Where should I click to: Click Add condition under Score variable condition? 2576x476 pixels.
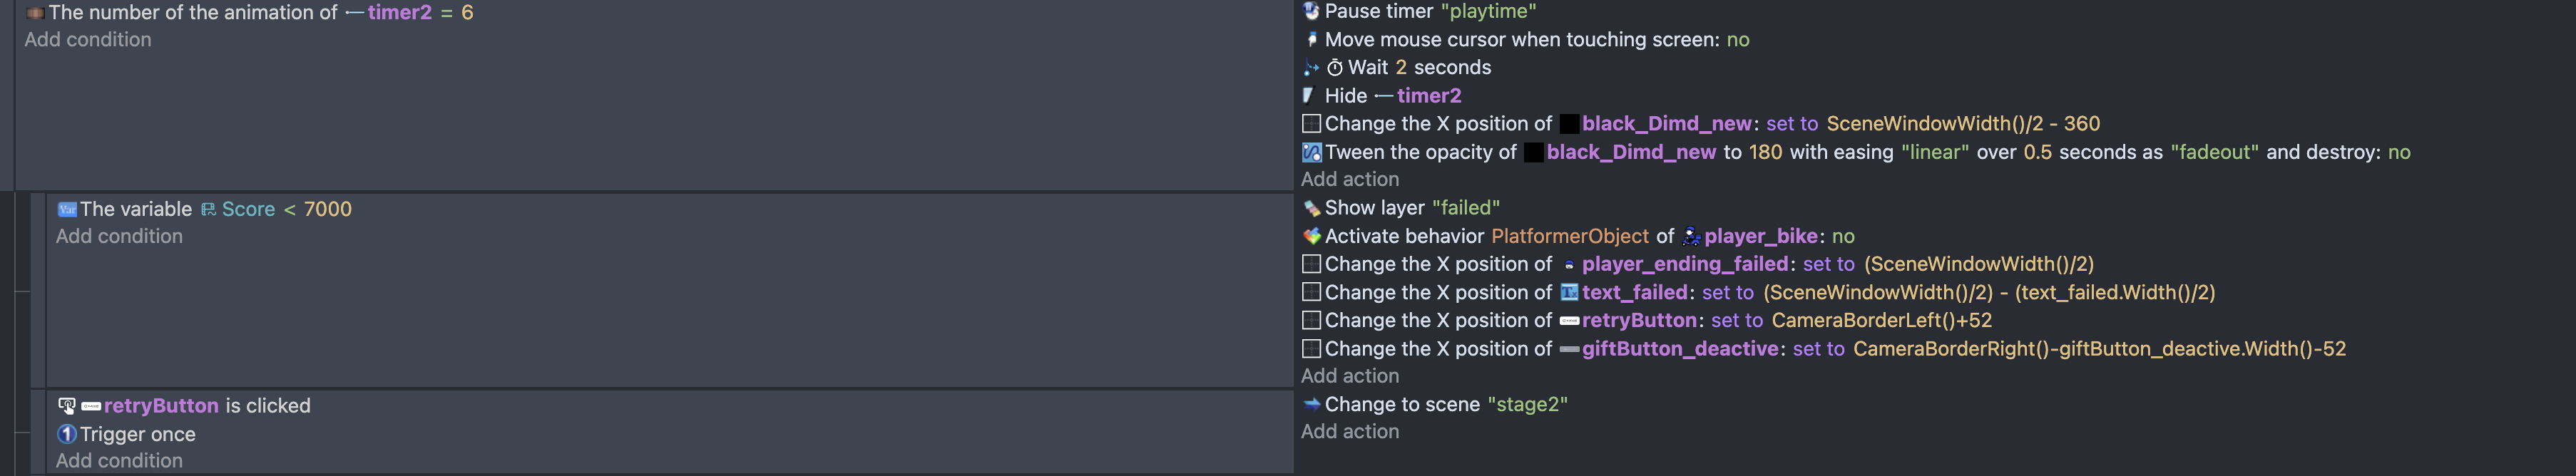coord(119,237)
